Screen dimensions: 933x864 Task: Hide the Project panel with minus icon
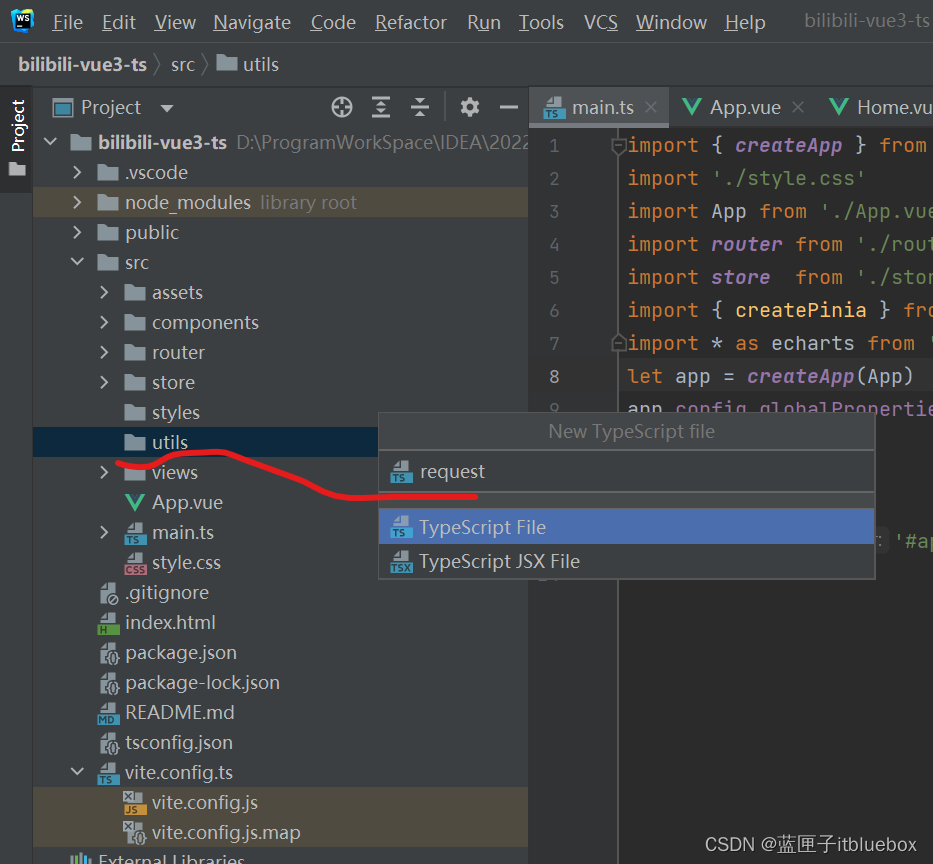[509, 108]
